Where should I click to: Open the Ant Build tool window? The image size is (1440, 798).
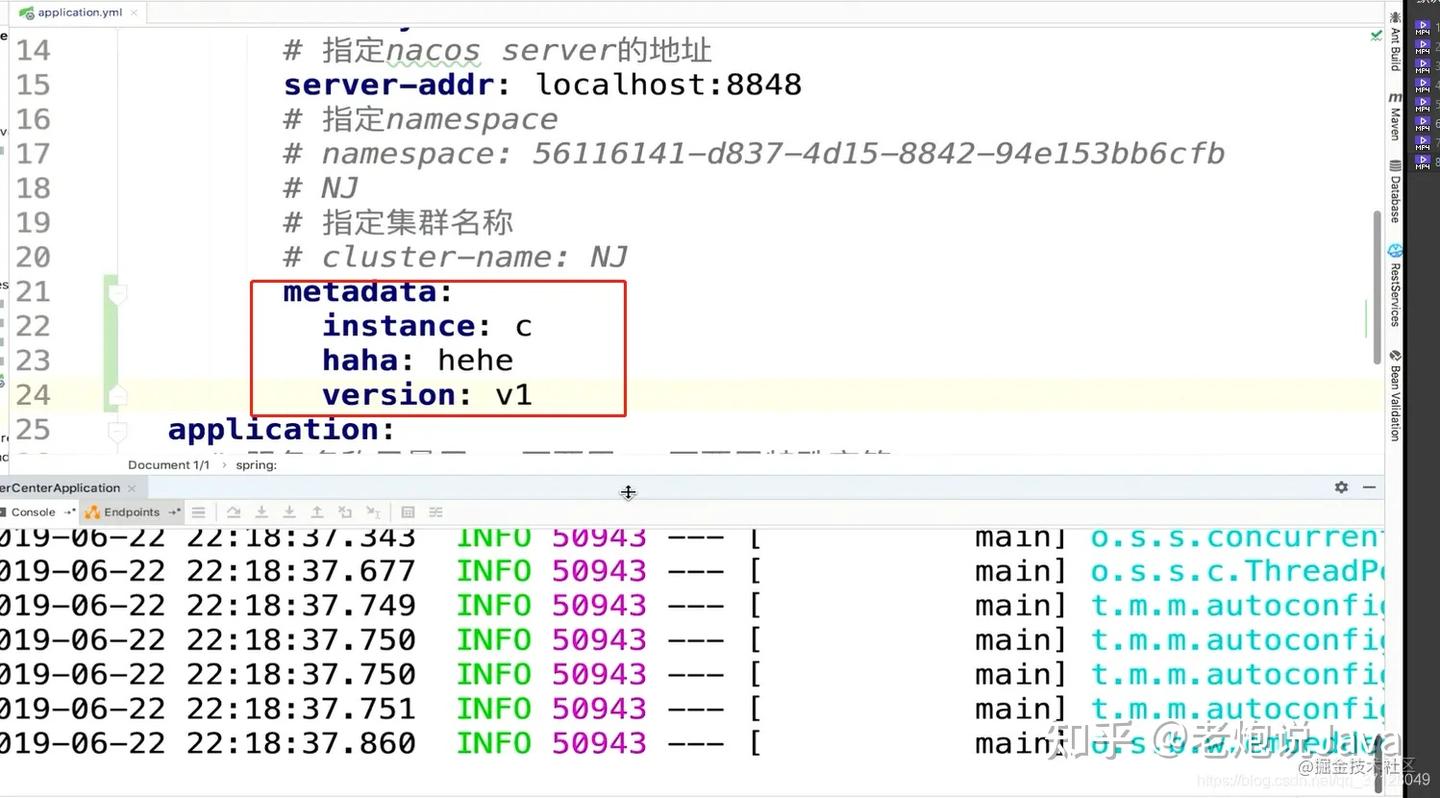point(1395,42)
